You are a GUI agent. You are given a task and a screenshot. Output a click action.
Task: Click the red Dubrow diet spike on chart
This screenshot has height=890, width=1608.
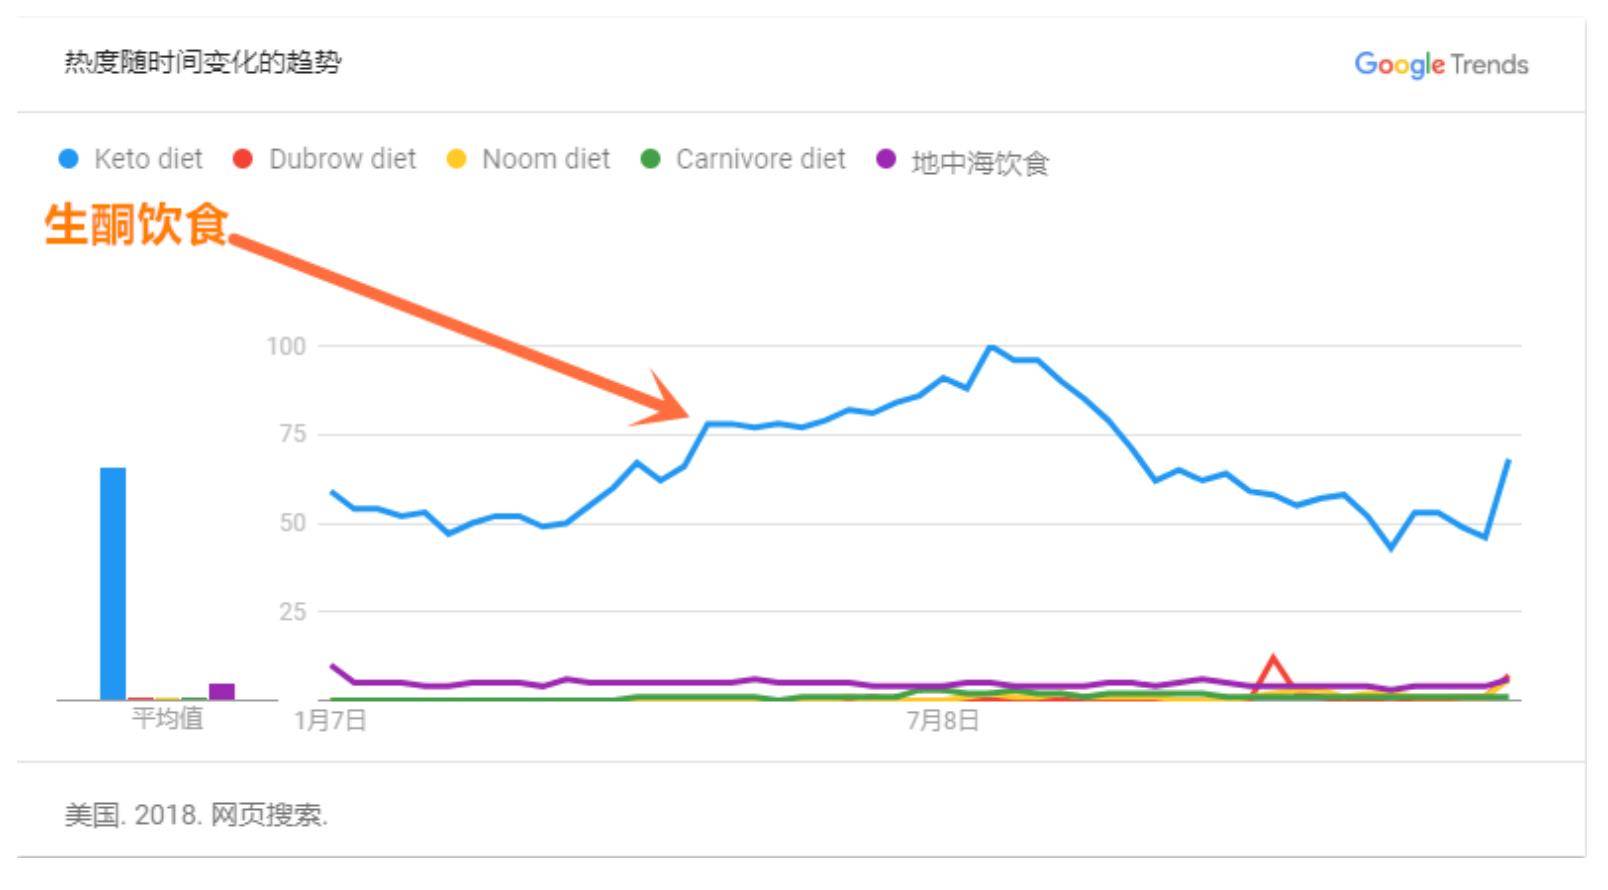[x=1273, y=672]
